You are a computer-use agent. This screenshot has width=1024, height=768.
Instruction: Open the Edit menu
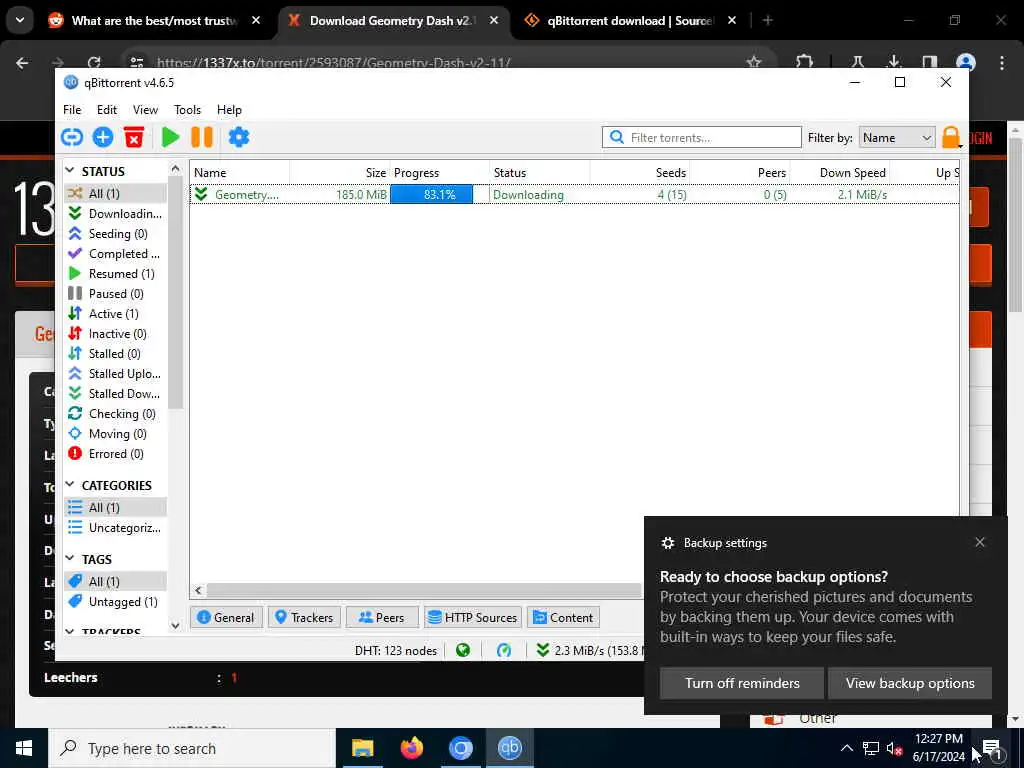tap(106, 110)
